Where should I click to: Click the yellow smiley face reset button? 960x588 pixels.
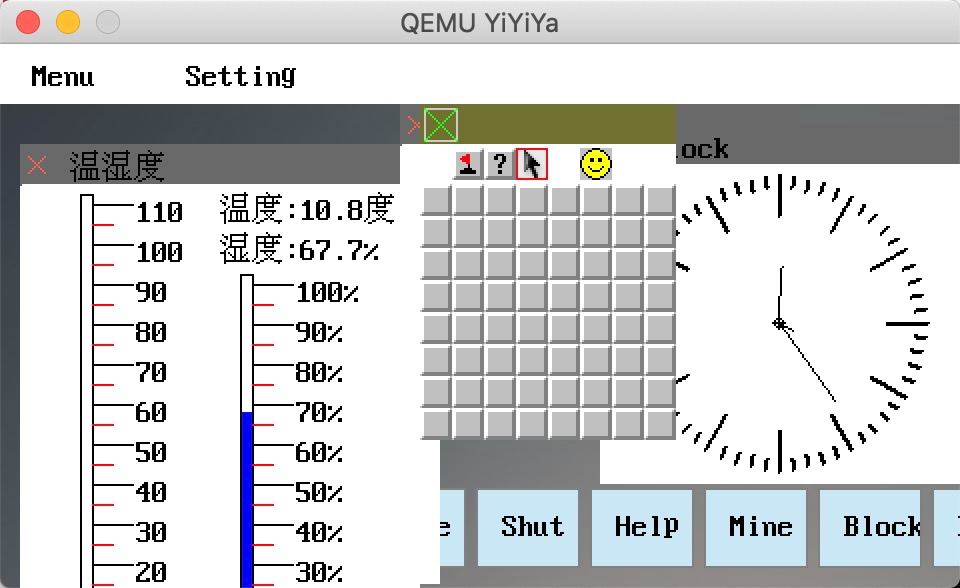(596, 164)
